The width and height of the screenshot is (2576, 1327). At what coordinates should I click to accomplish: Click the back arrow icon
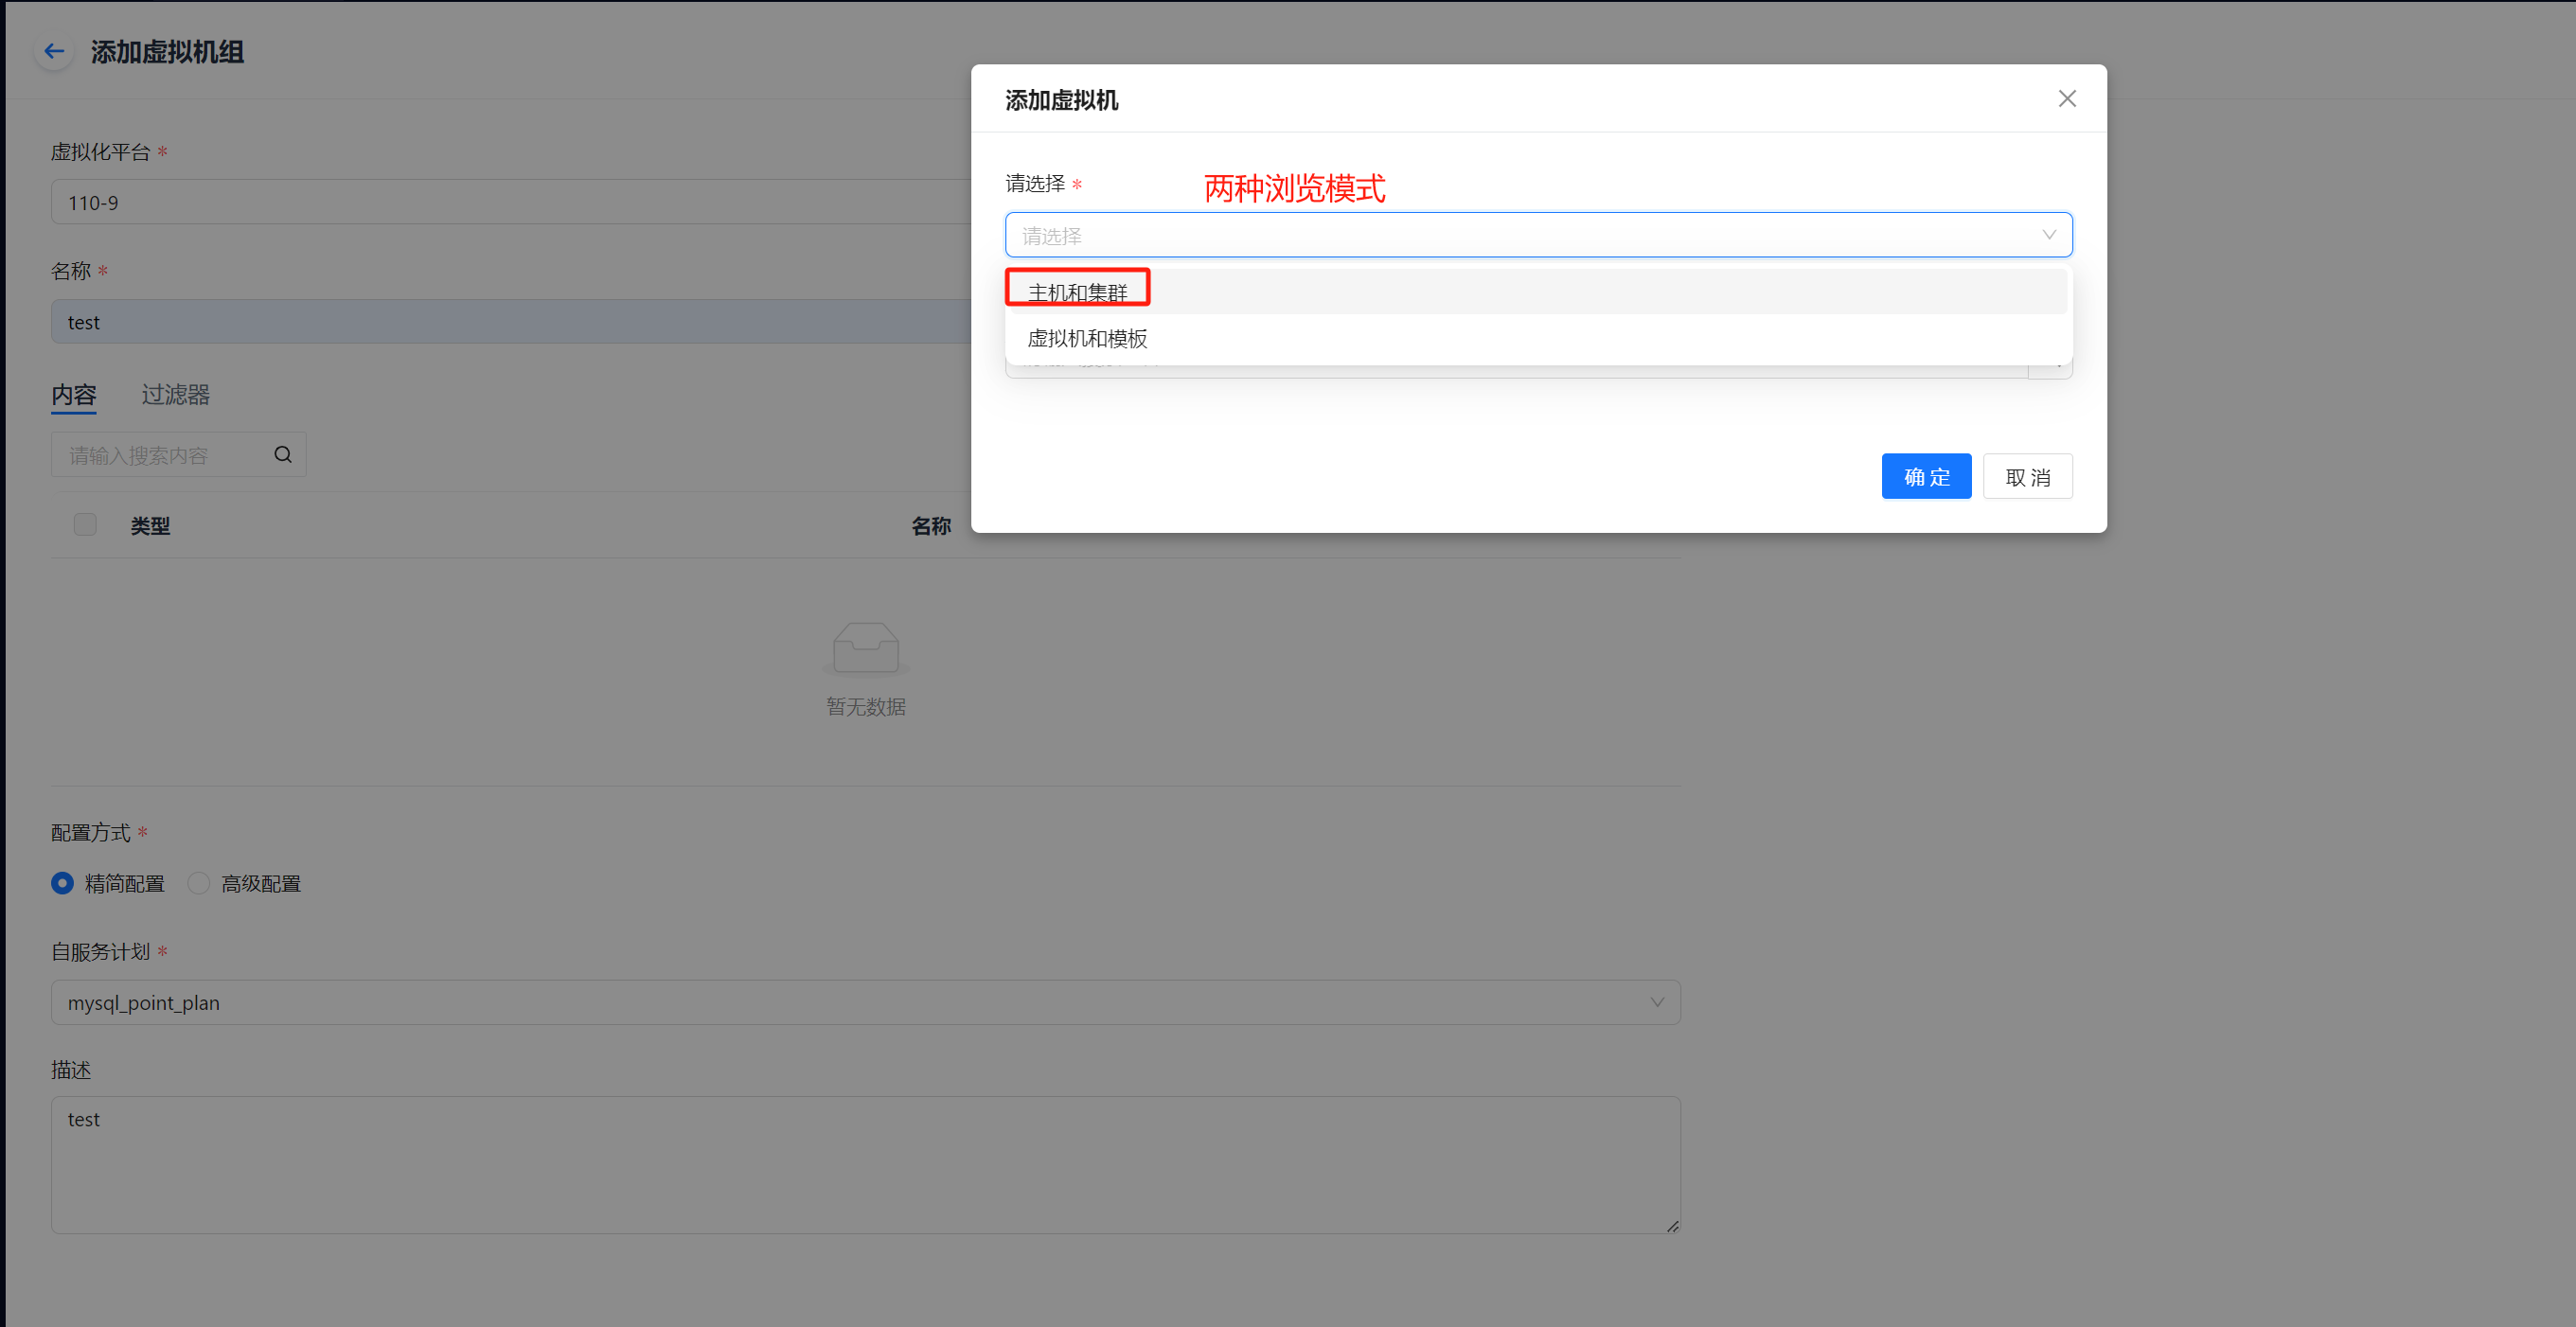point(54,51)
